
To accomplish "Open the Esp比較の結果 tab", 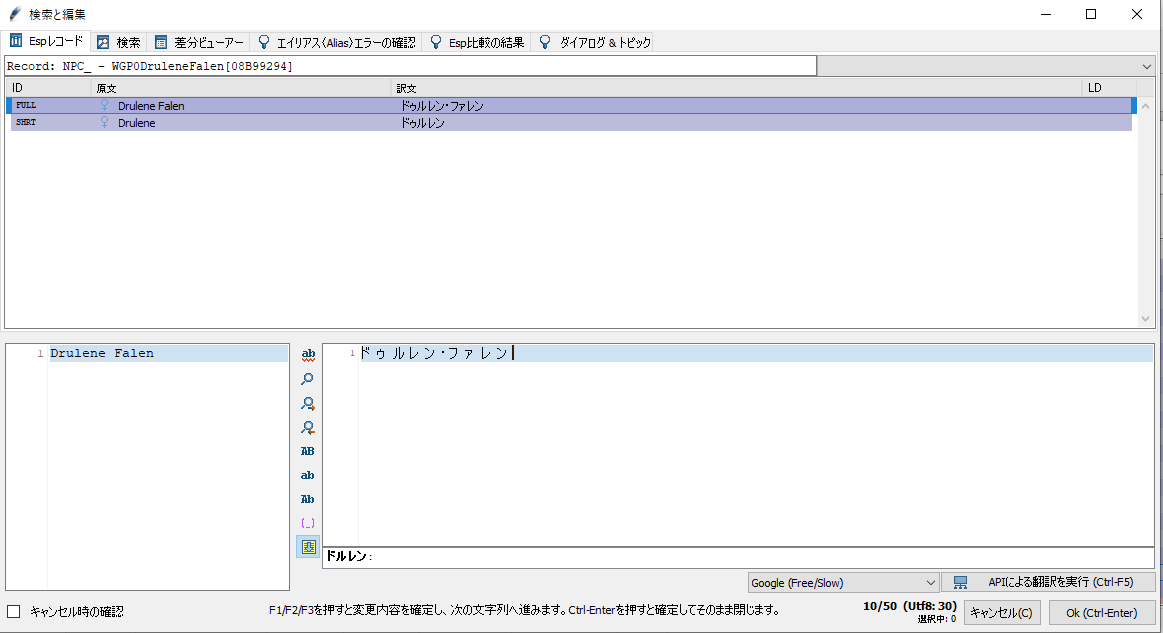I will [477, 42].
